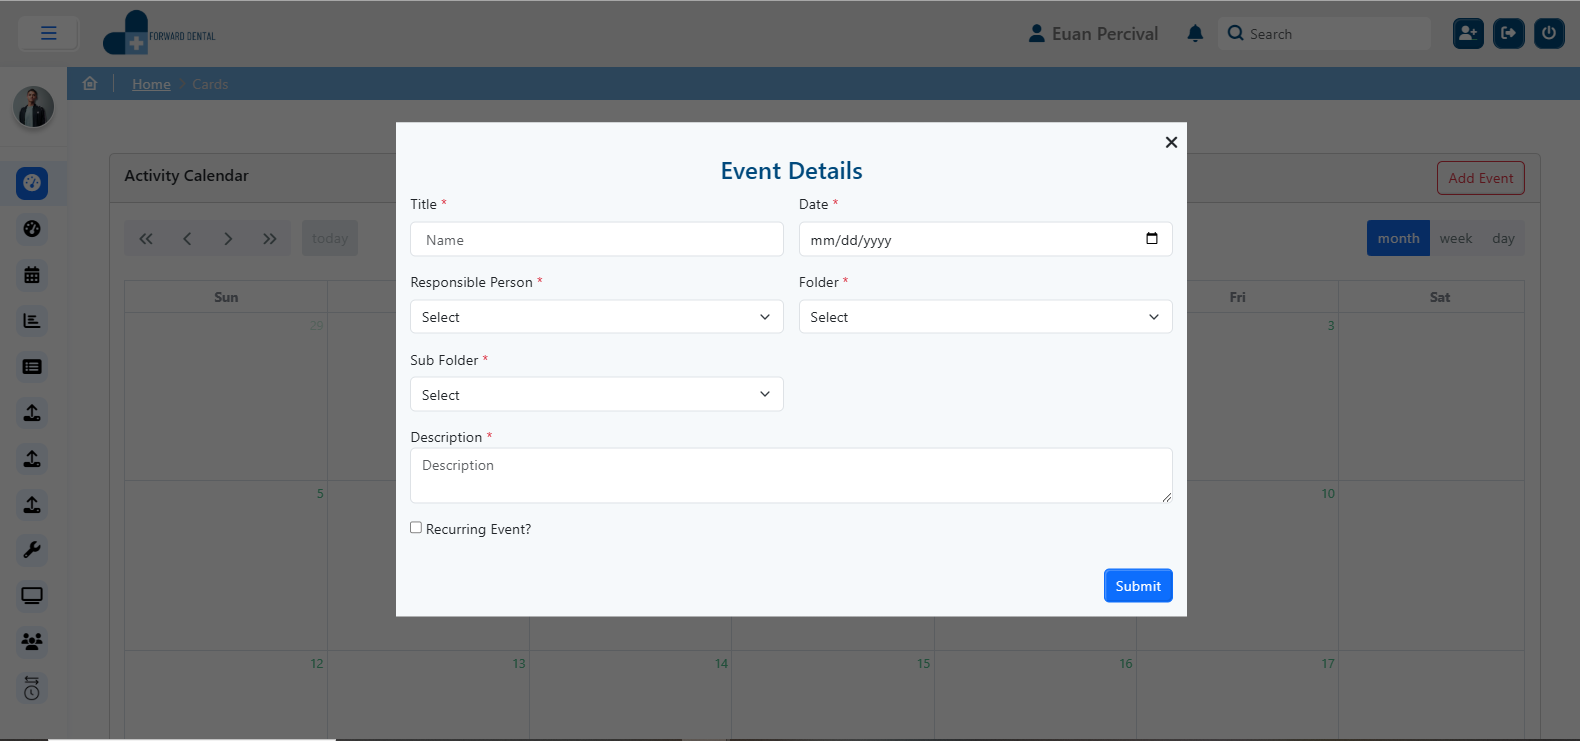Open the list sidebar icon
The width and height of the screenshot is (1580, 741).
click(32, 367)
